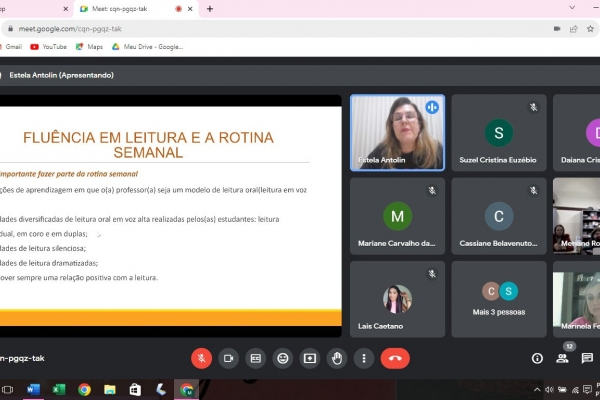
Task: Select Estela Antolin's video tile
Action: (398, 132)
